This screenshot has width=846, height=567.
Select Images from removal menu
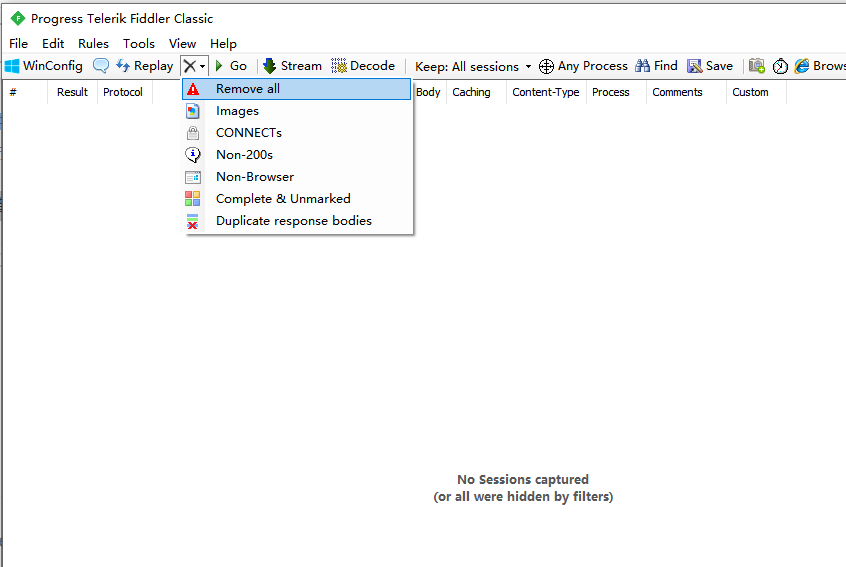(x=297, y=111)
